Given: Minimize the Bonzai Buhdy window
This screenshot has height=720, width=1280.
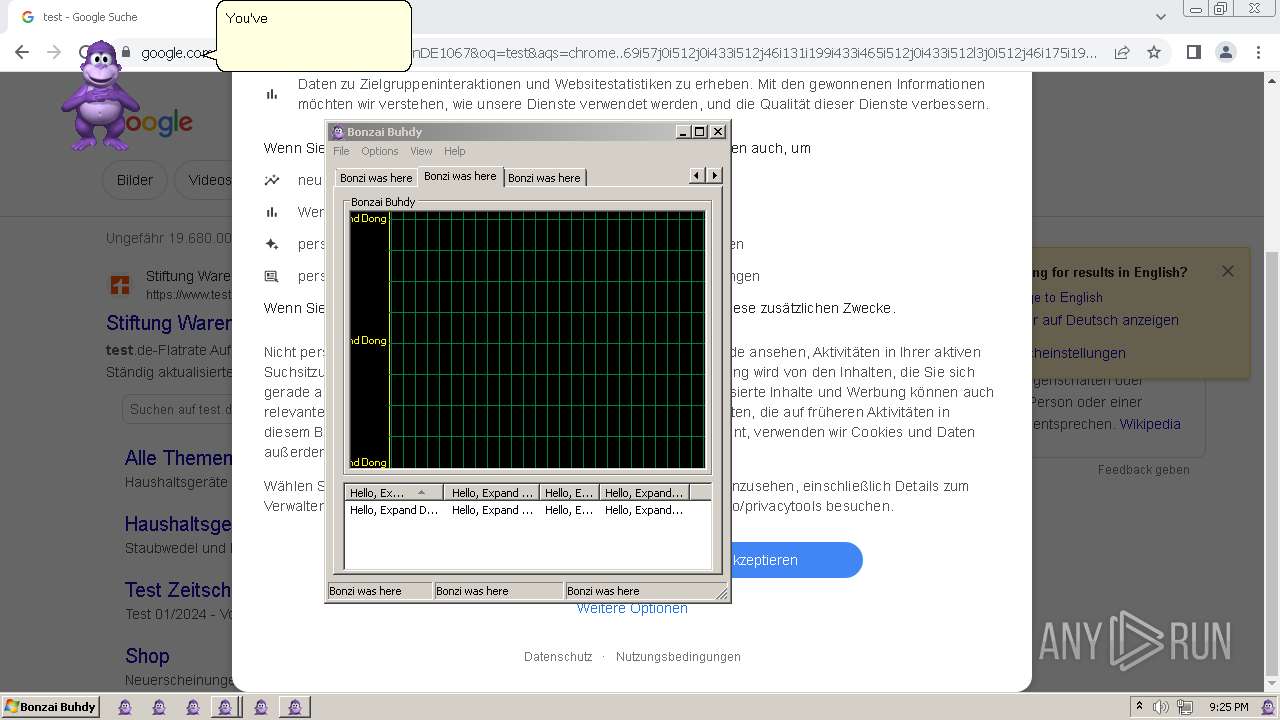Looking at the screenshot, I should pos(683,132).
